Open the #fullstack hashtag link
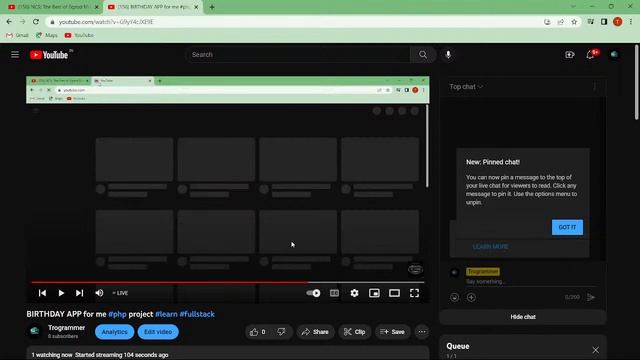The height and width of the screenshot is (360, 640). tap(197, 314)
